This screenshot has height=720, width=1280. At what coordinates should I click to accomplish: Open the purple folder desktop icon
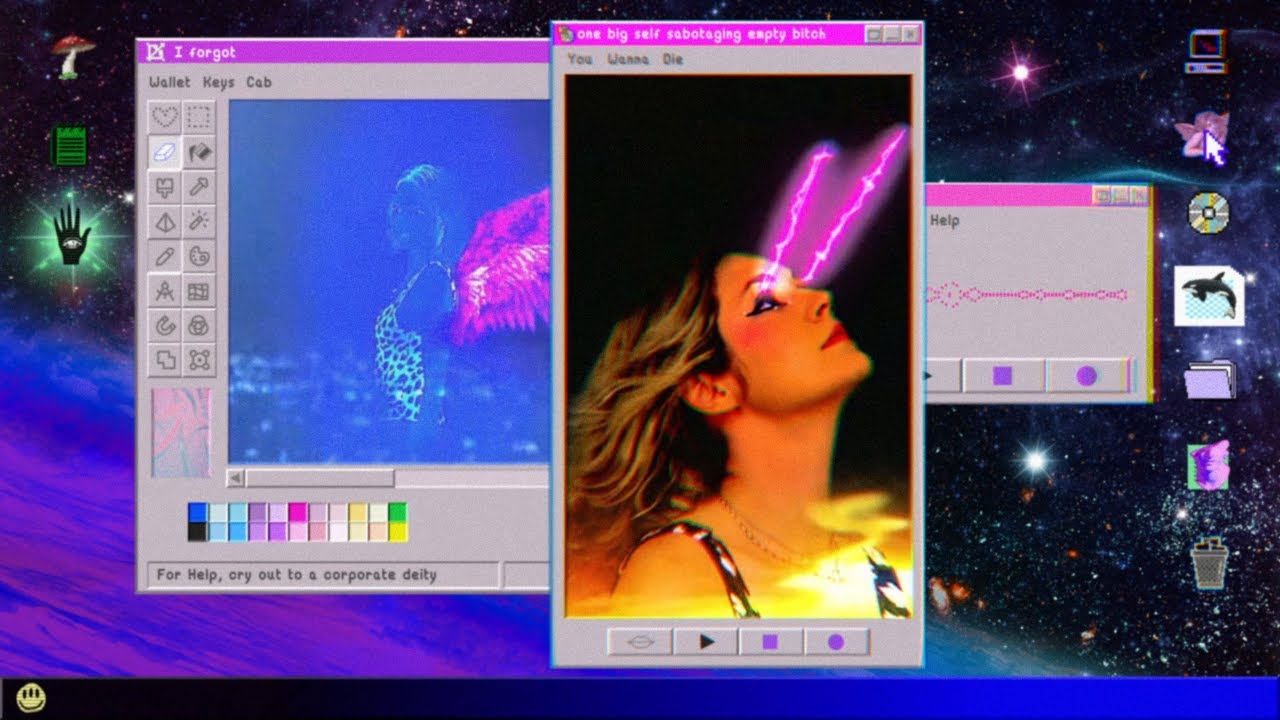point(1210,380)
